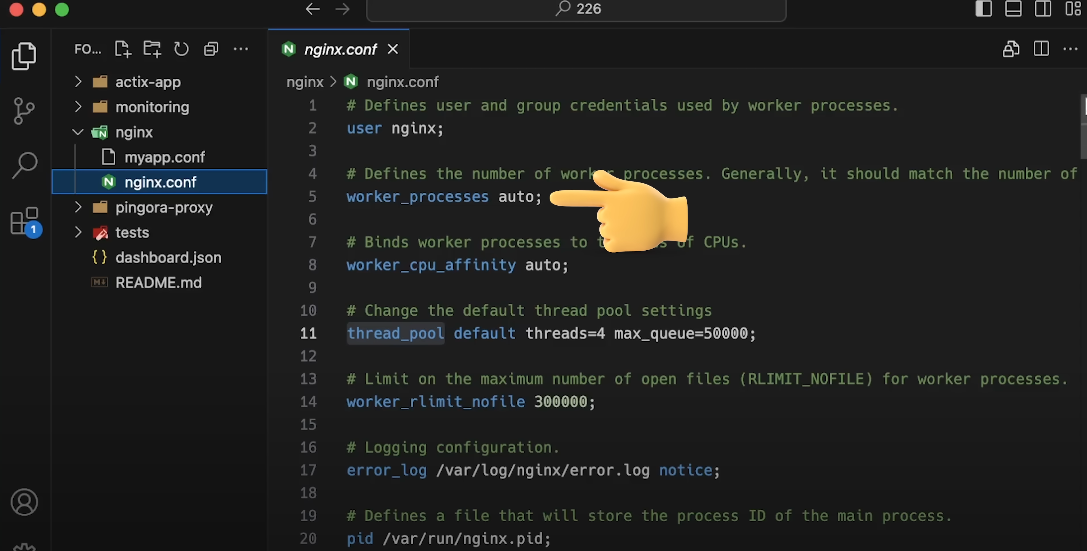Screen dimensions: 1087x551
Task: Open the customize layout control
Action: pyautogui.click(x=1072, y=9)
